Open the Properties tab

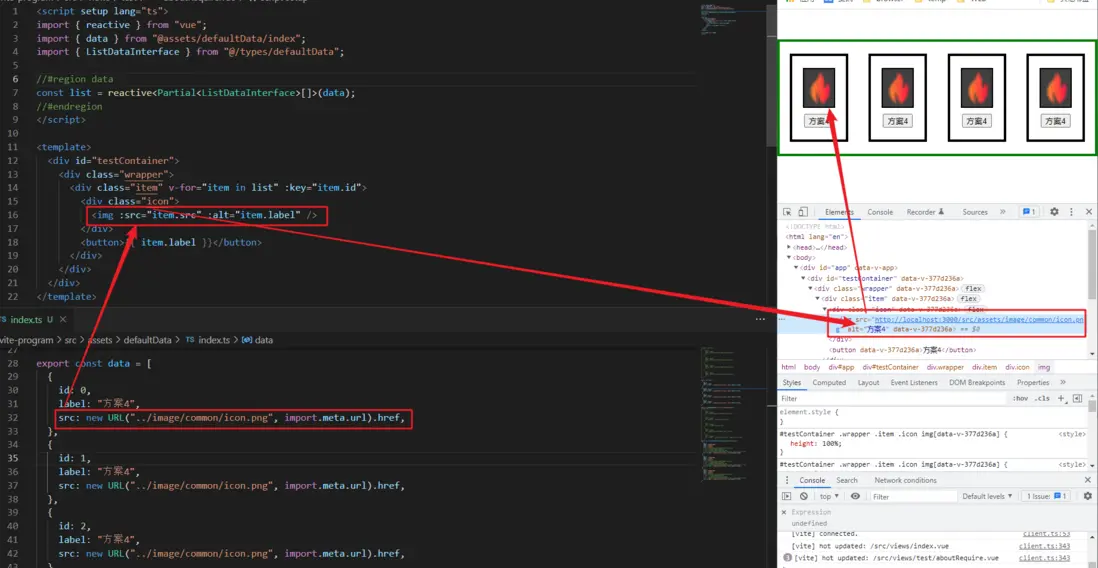coord(1033,382)
